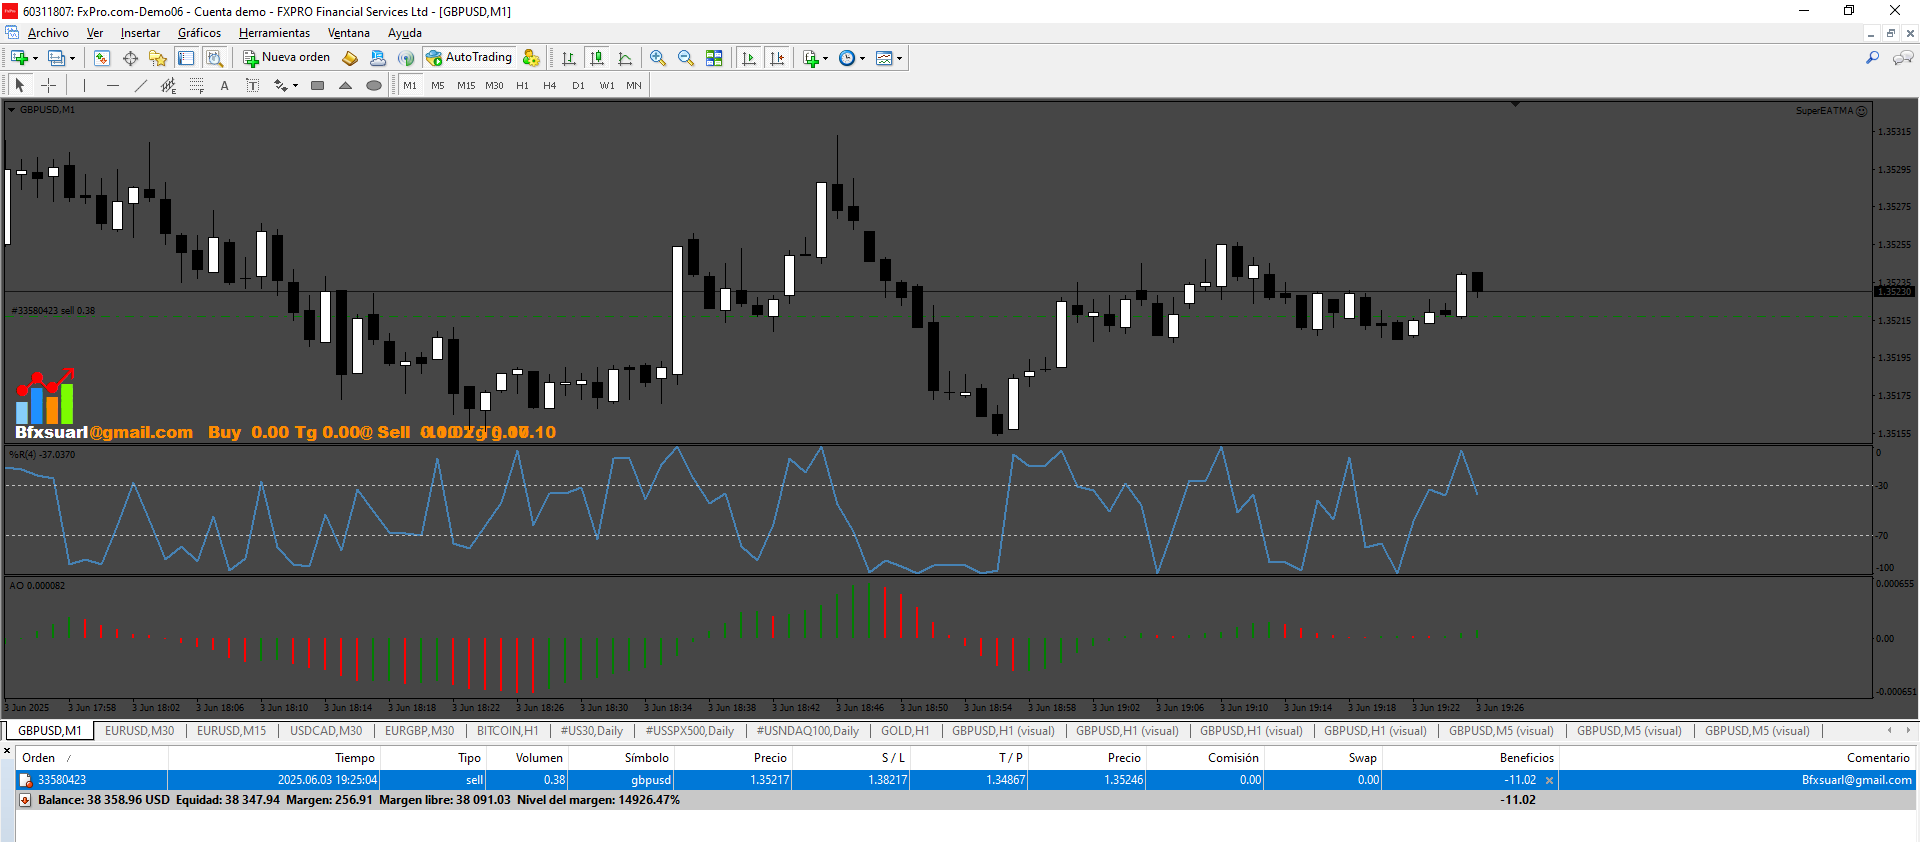
Task: Toggle the AutoTrading button
Action: 469,58
